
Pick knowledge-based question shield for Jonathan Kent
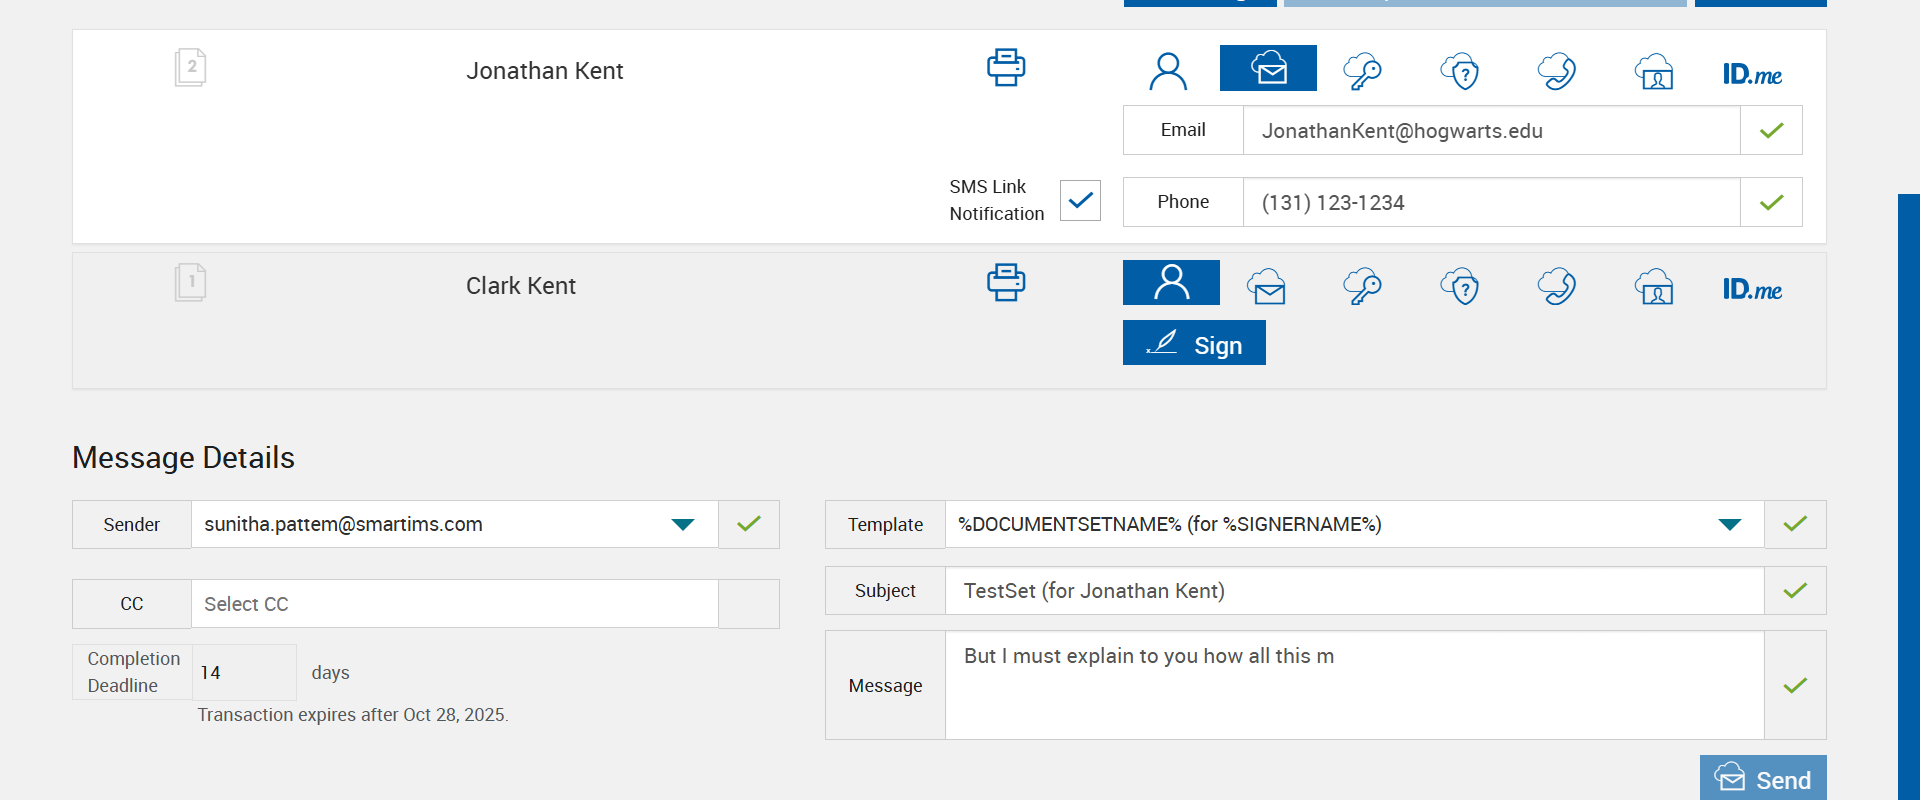coord(1460,71)
